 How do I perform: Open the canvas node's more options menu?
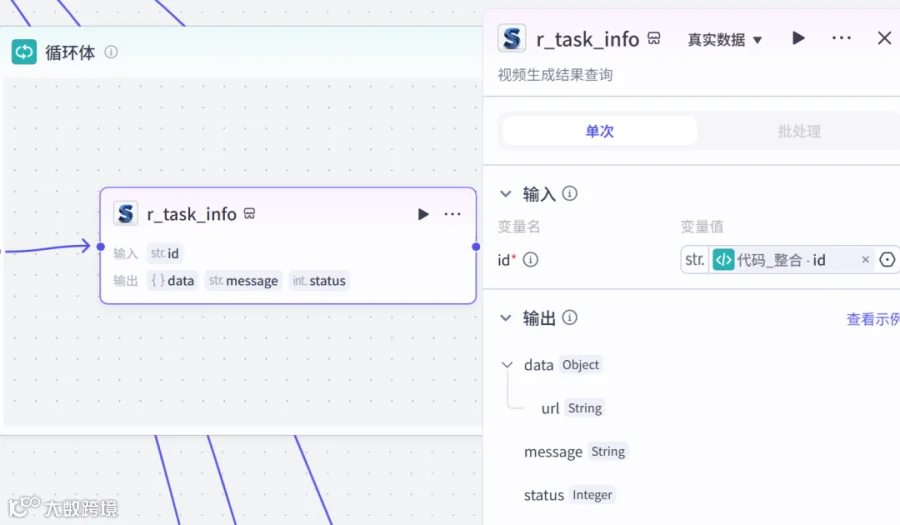click(452, 214)
